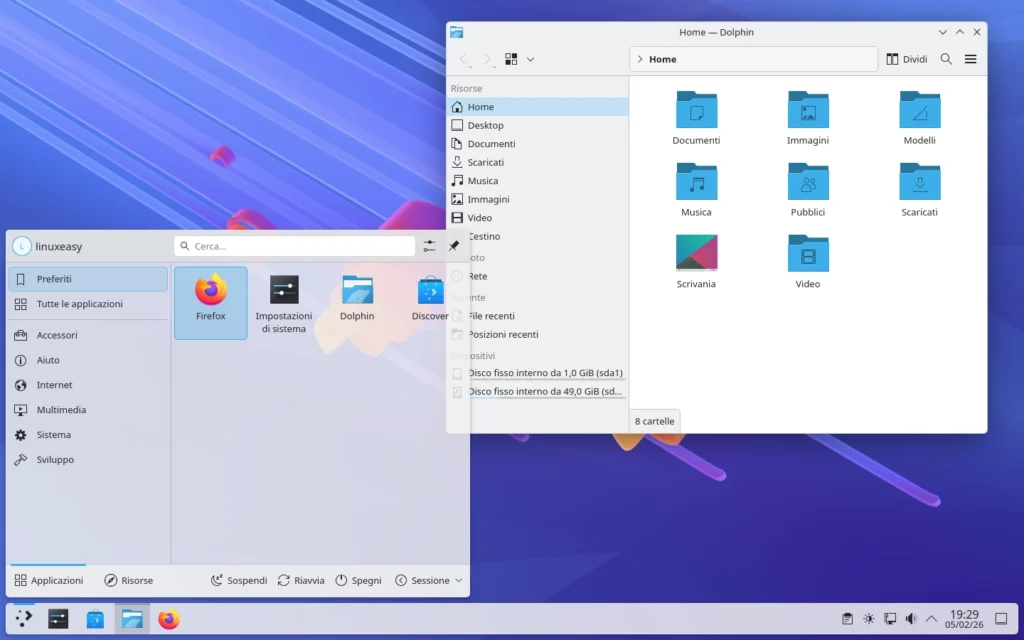Switch to the Risorse tab in the launcher
The width and height of the screenshot is (1024, 640).
coord(129,580)
